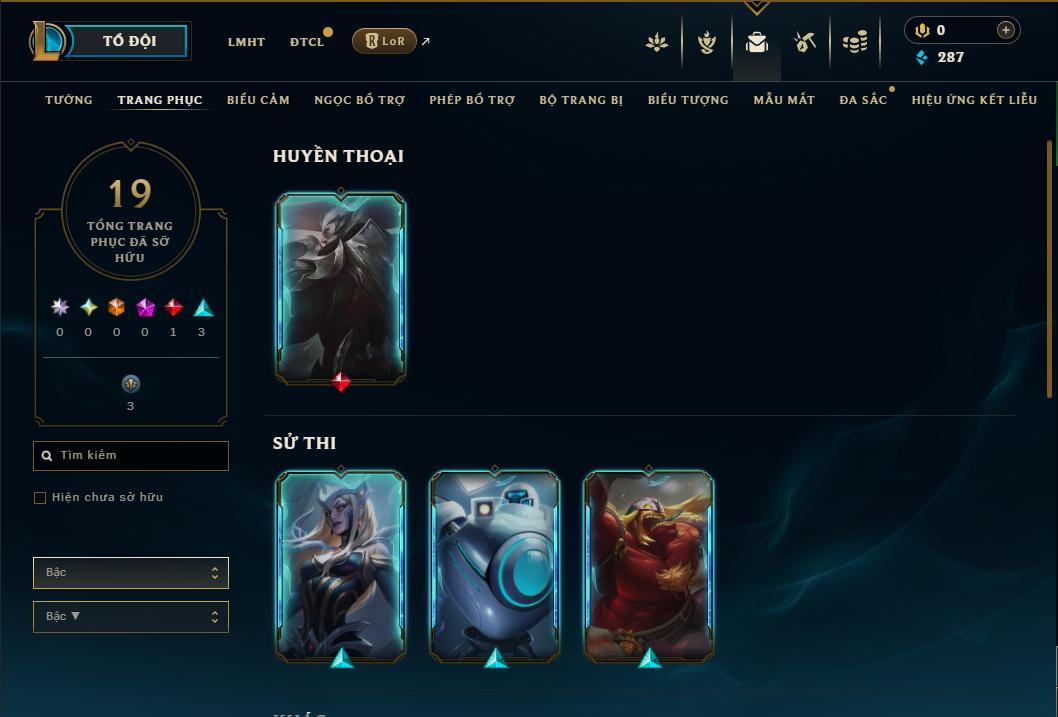Screen dimensions: 1058x717
Task: Open the ĐA SẮC tab
Action: [x=863, y=100]
